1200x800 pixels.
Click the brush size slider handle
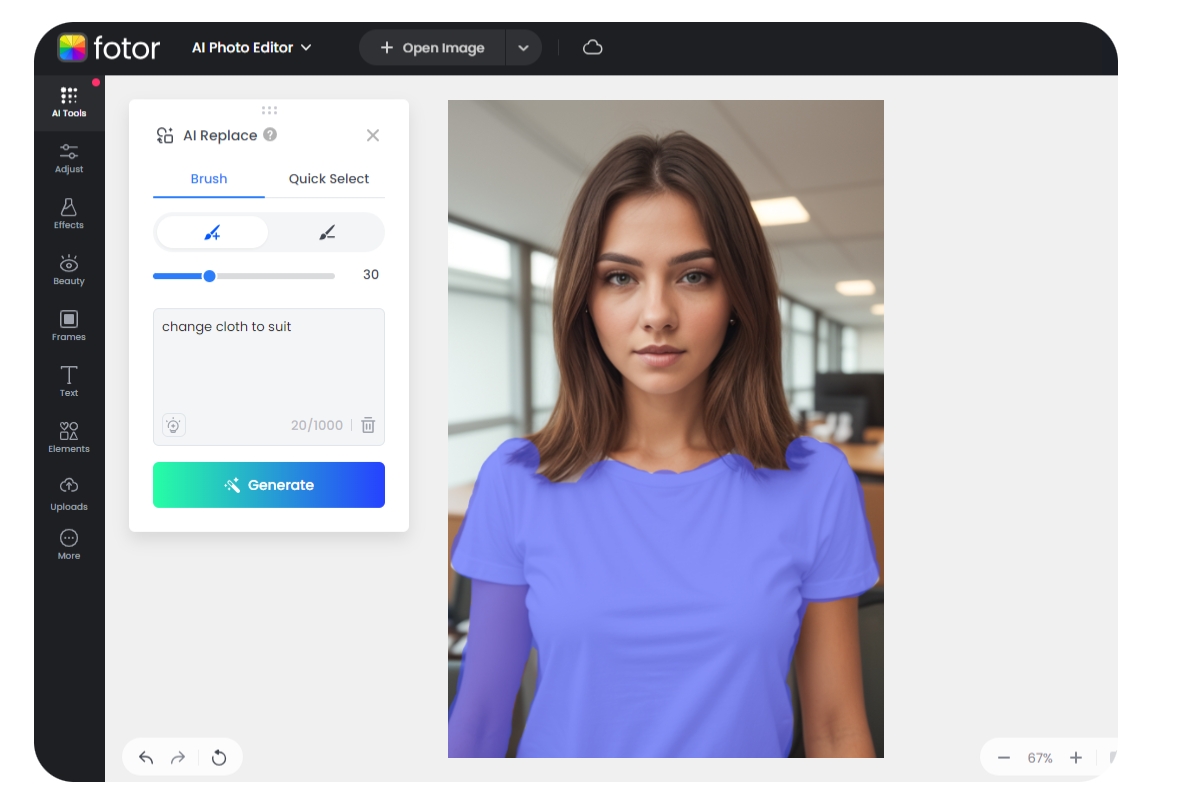pyautogui.click(x=209, y=276)
